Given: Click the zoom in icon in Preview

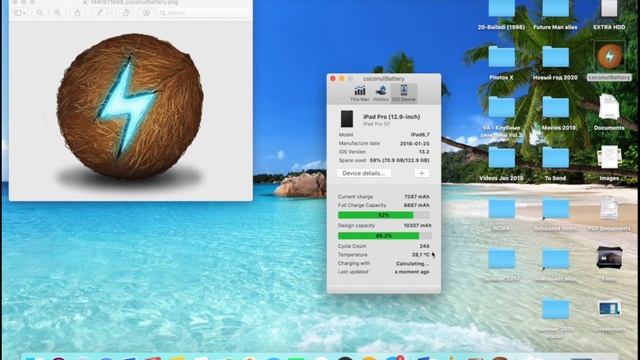Looking at the screenshot, I should coord(57,13).
